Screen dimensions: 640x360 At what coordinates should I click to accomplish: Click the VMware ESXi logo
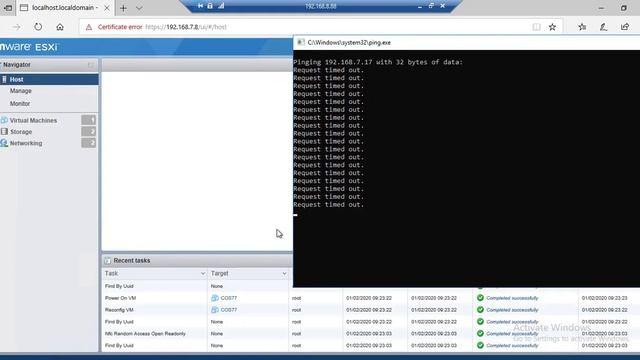29,47
